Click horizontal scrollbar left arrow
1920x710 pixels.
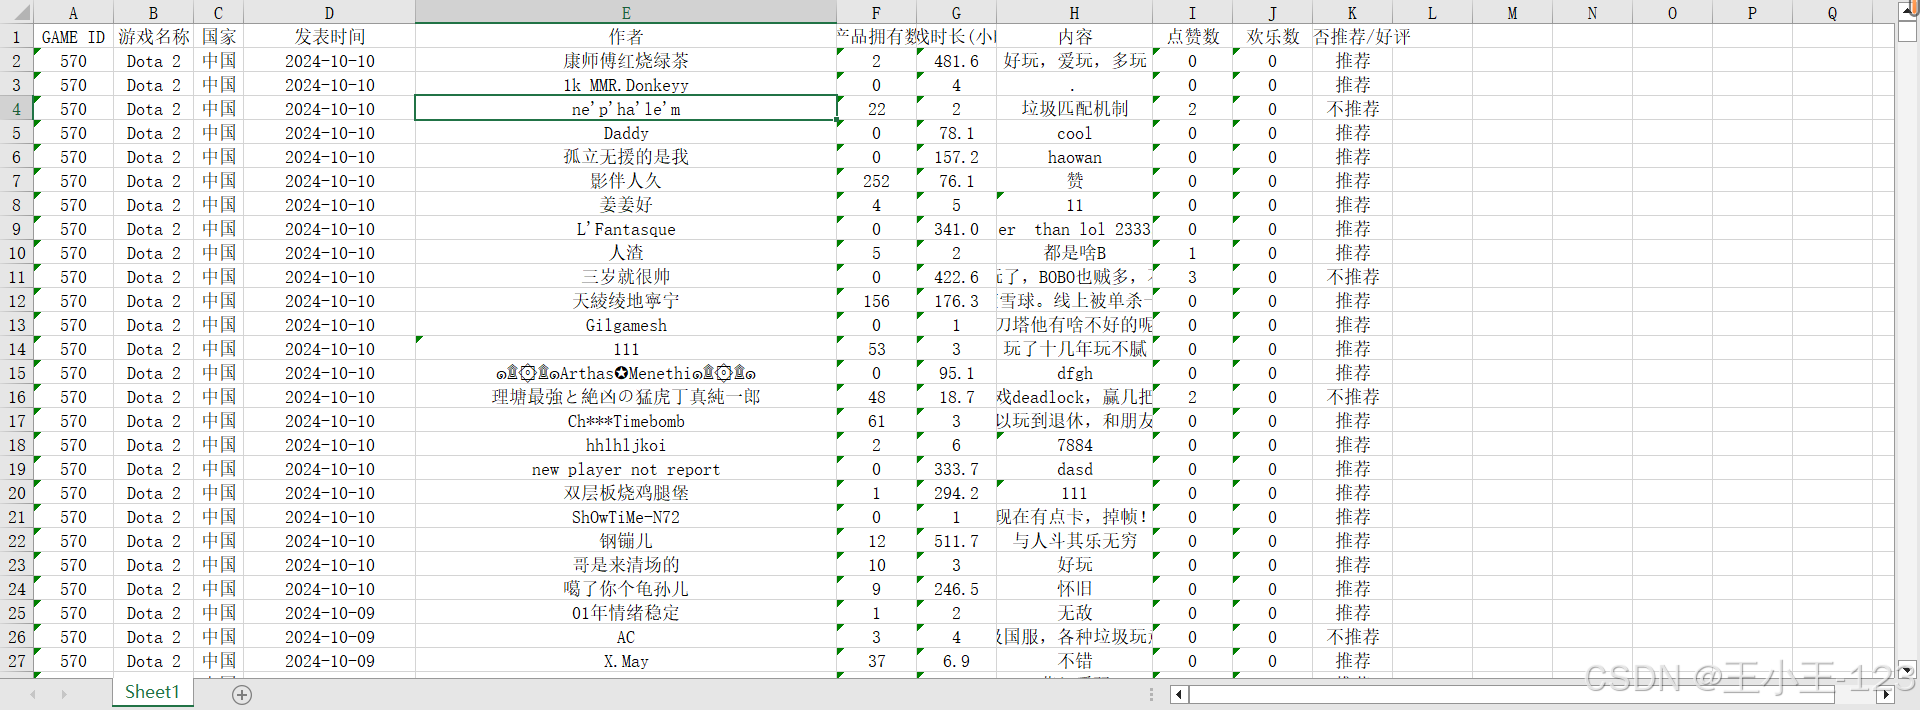[1179, 694]
